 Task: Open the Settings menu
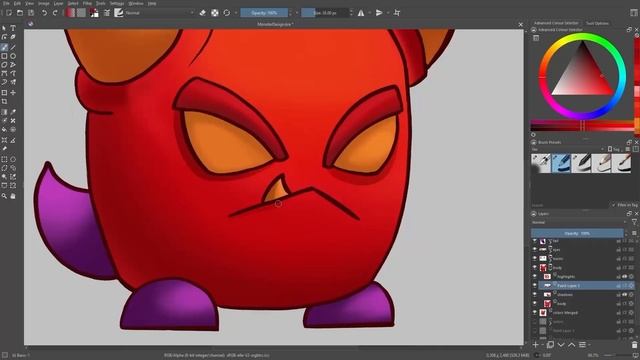point(117,3)
